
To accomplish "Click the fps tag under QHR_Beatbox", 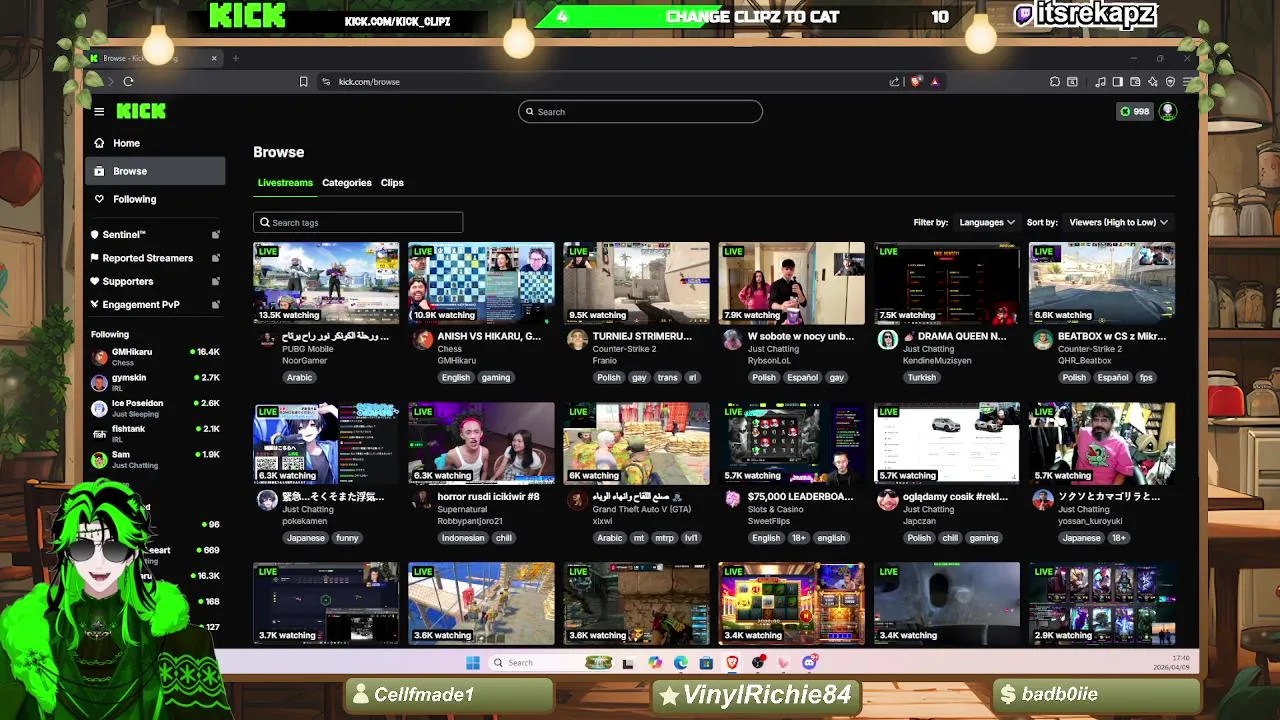I will click(1146, 378).
